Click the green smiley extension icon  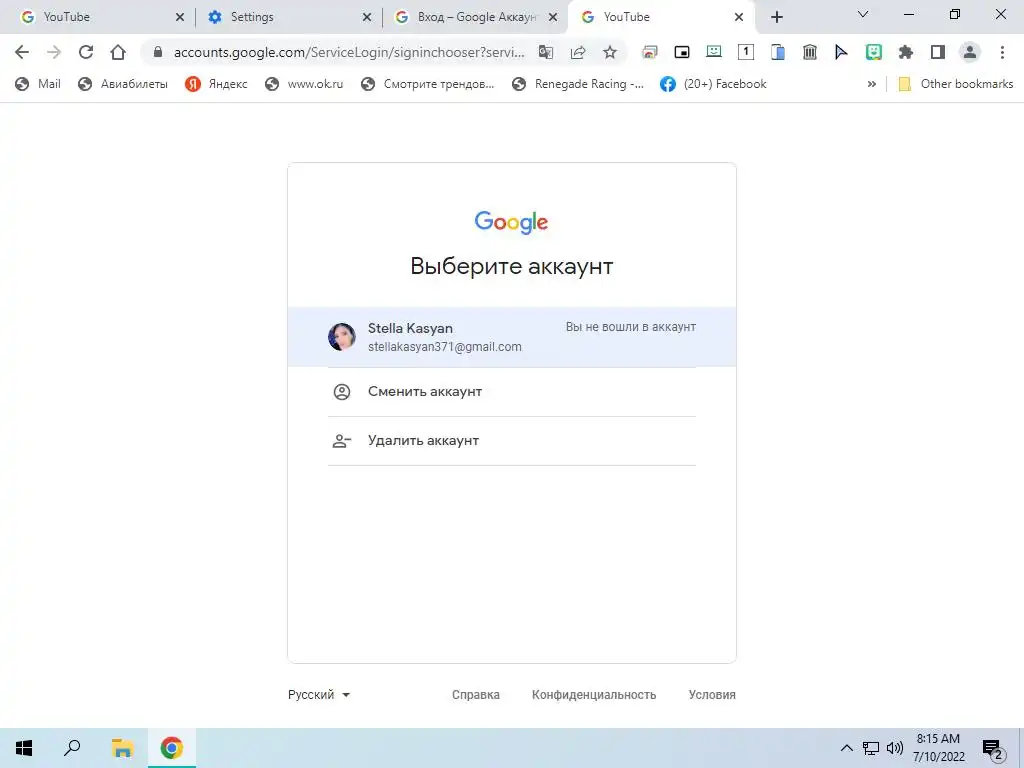[874, 52]
